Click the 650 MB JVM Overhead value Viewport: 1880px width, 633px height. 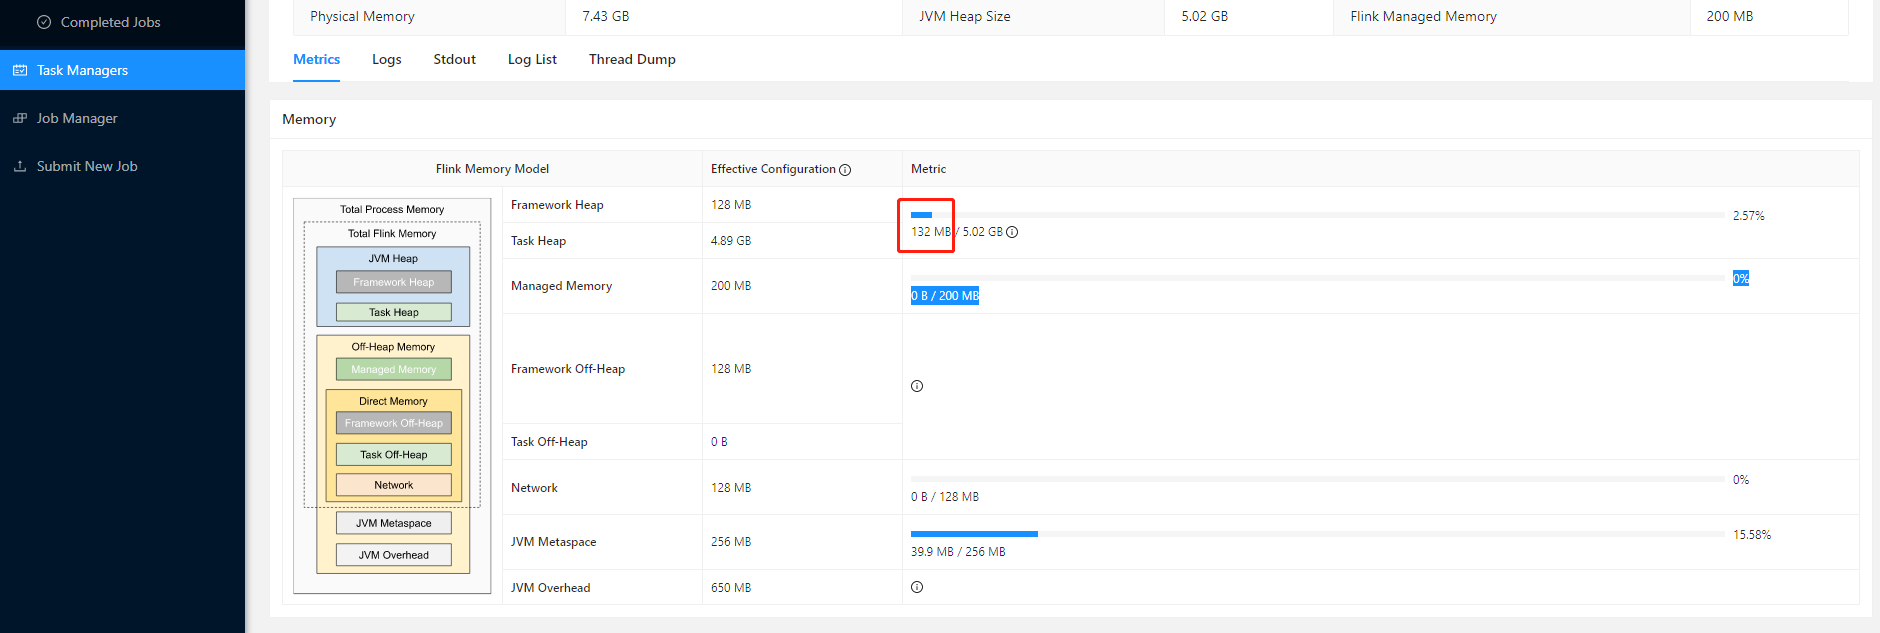tap(731, 588)
